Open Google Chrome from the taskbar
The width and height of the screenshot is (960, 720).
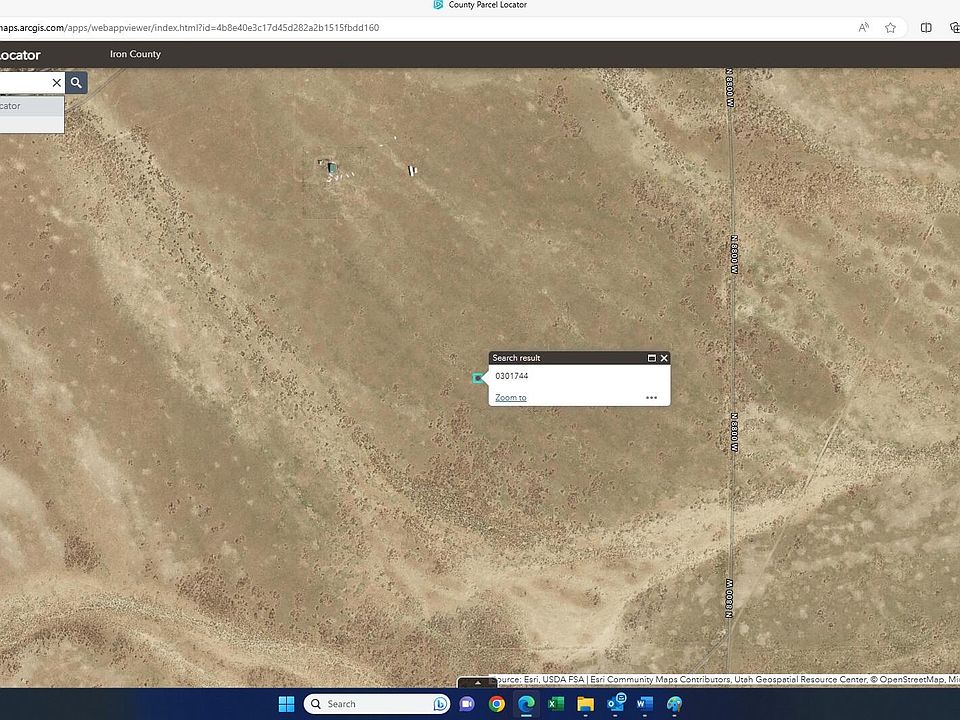coord(497,704)
